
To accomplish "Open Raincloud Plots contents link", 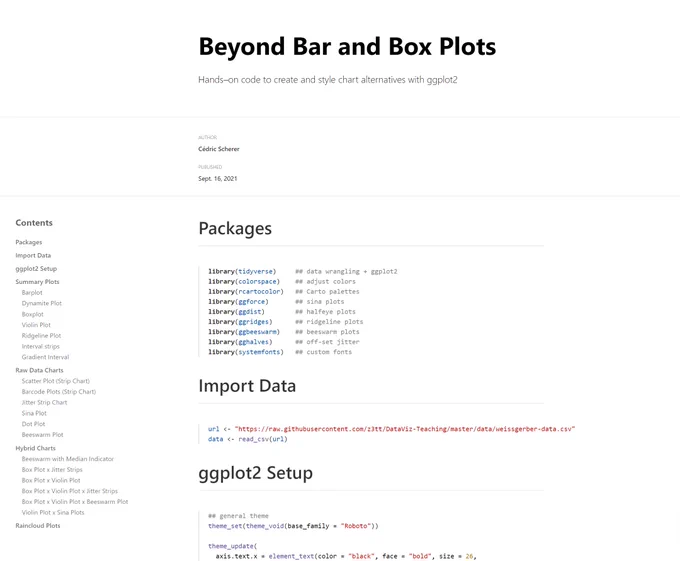I will coord(38,525).
